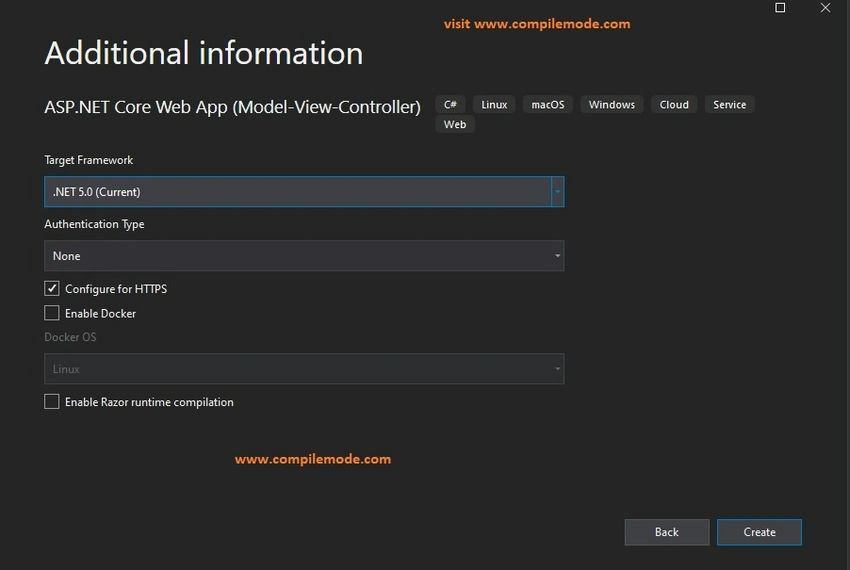Click the Windows tag

coord(611,105)
